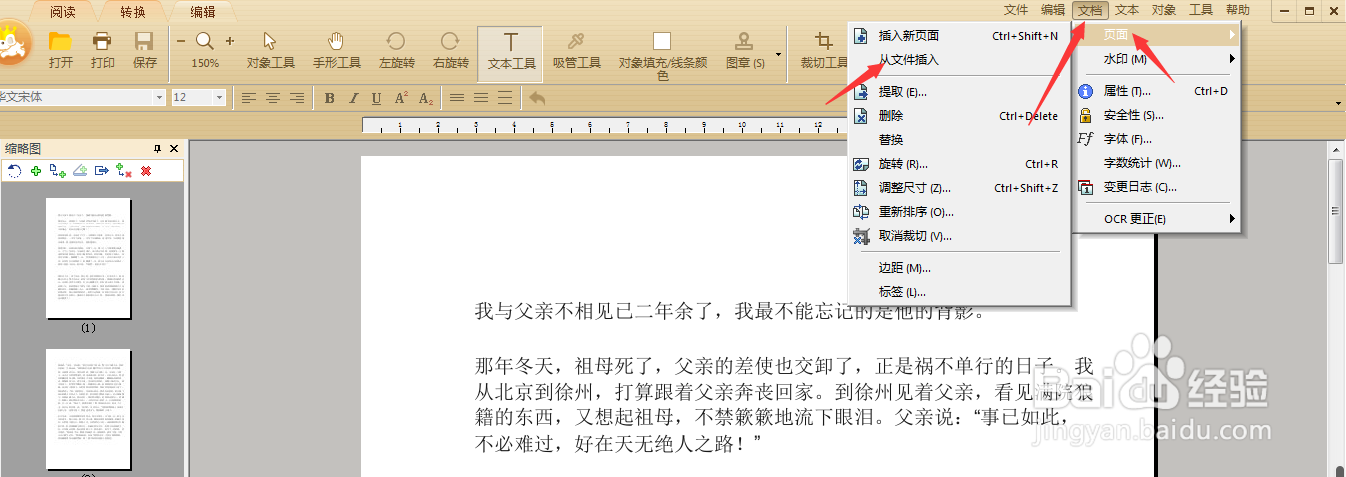Click the 打开 (Open) folder icon

click(x=60, y=41)
